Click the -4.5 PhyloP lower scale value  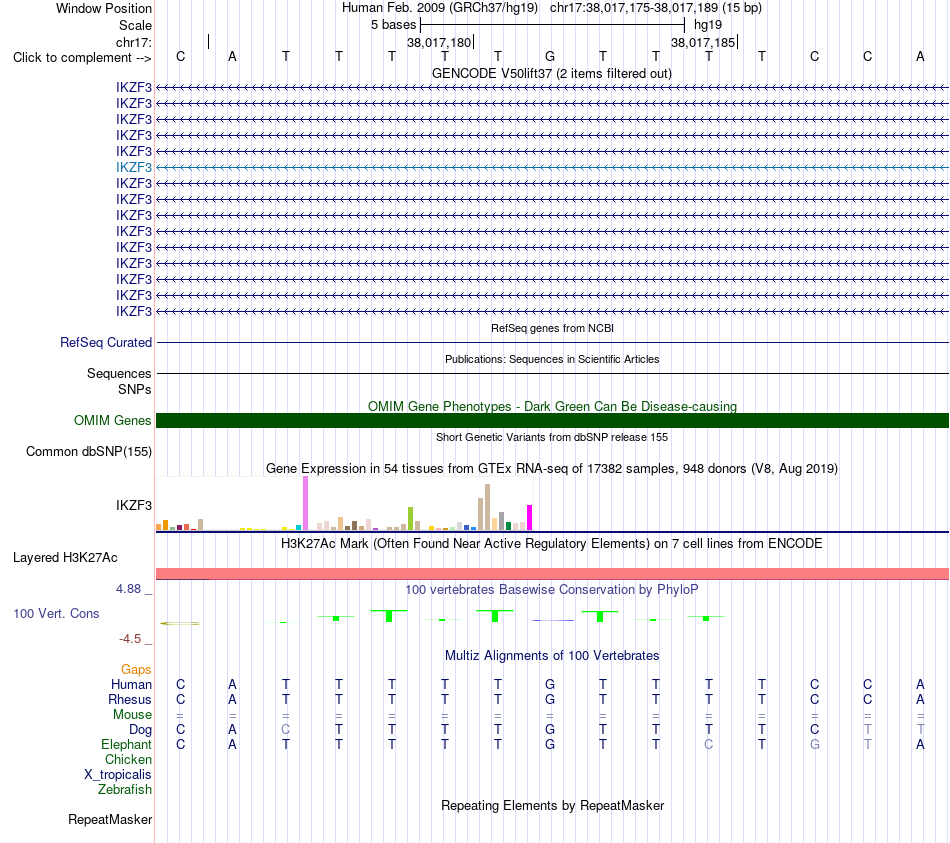[130, 639]
